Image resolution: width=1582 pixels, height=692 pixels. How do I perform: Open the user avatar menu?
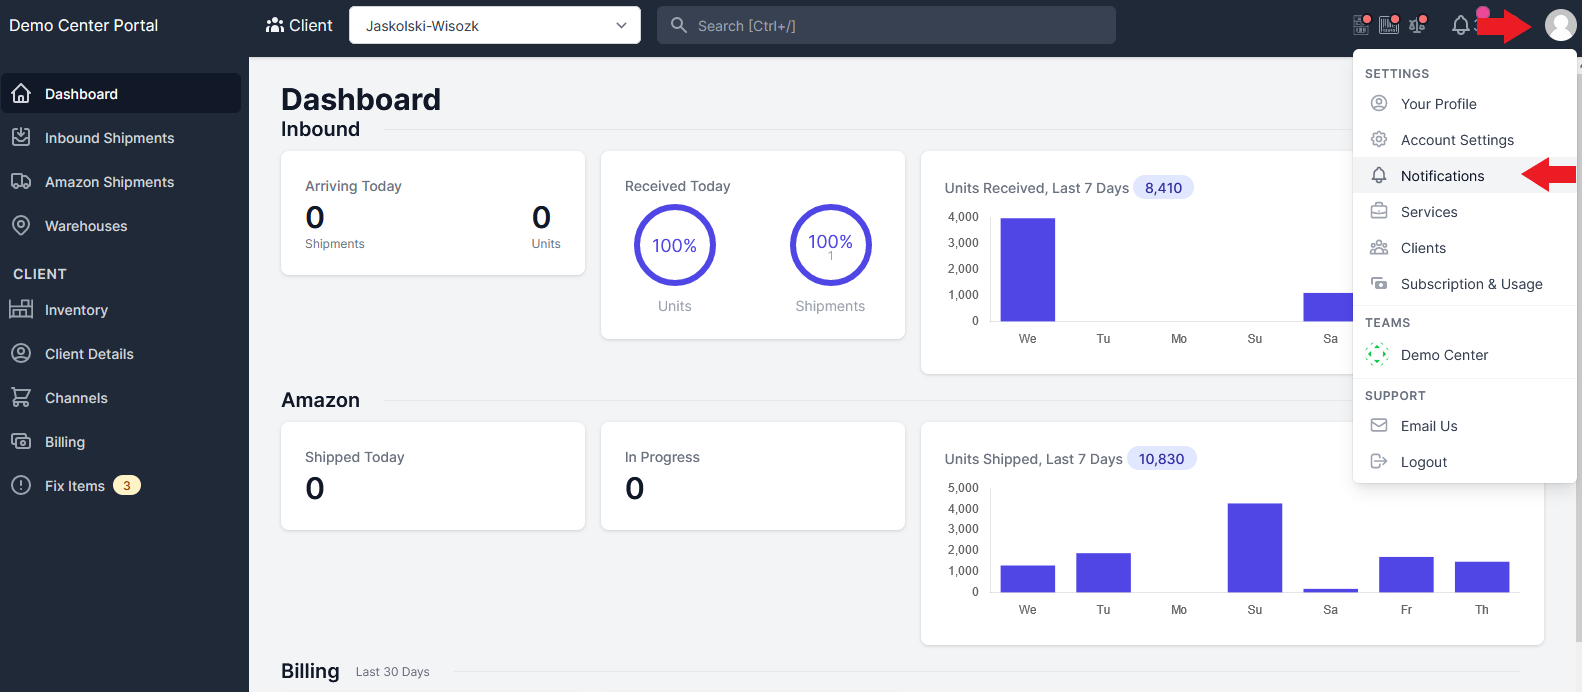click(x=1560, y=25)
